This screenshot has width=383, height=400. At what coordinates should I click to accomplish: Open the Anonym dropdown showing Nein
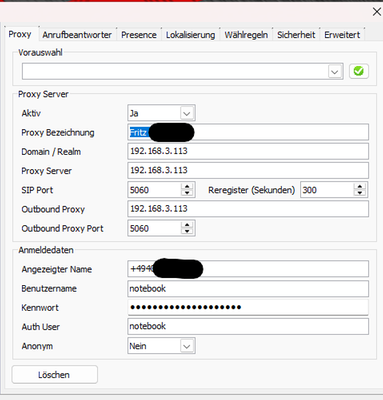click(x=187, y=346)
